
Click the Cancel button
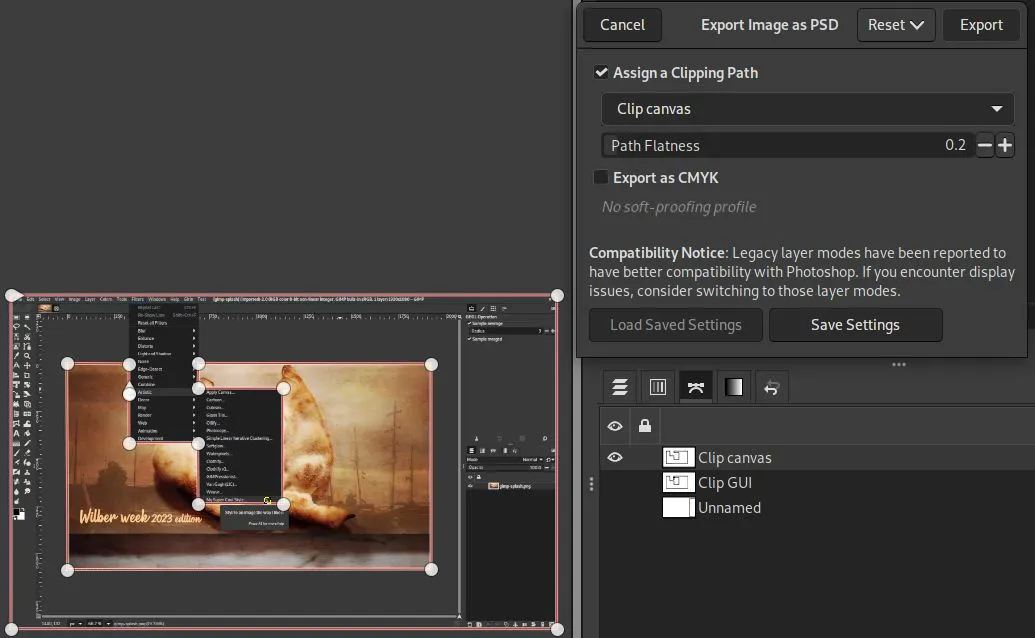pyautogui.click(x=622, y=24)
